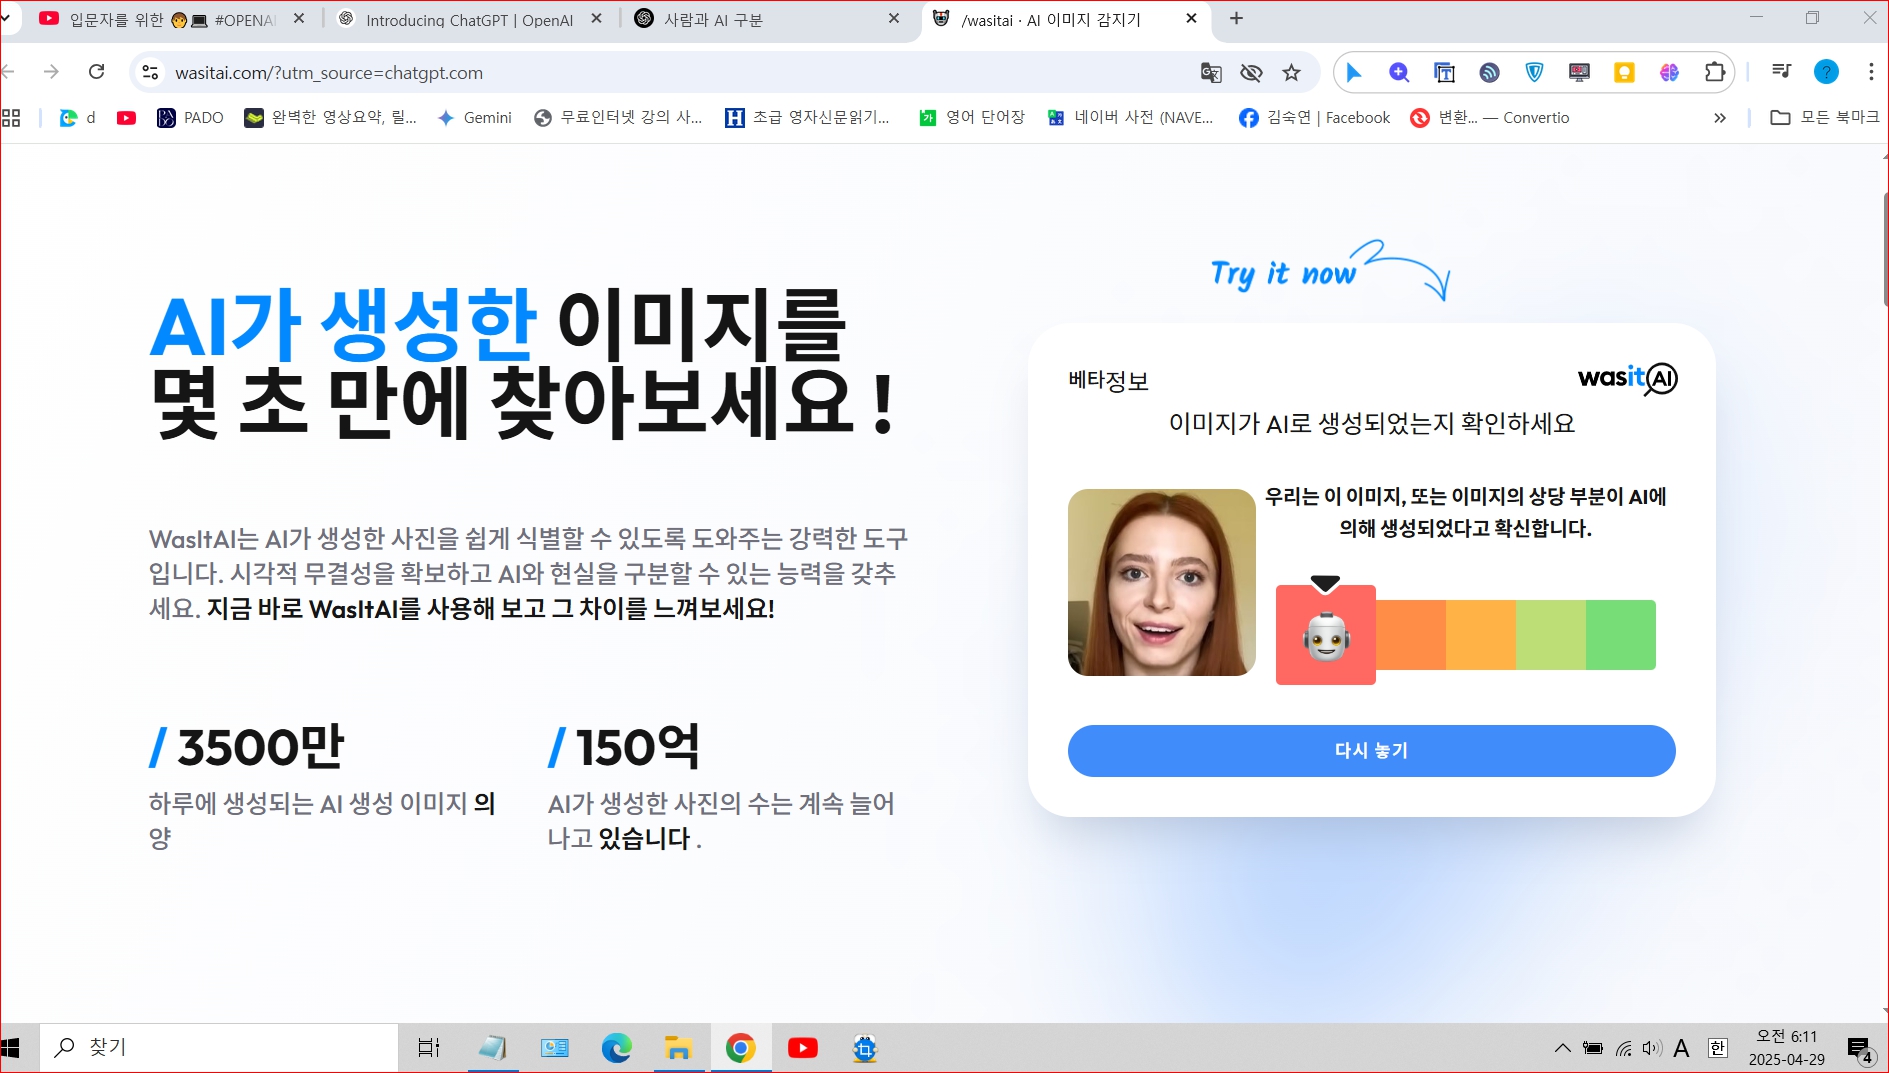Bookmark this page with the star icon

pos(1292,72)
